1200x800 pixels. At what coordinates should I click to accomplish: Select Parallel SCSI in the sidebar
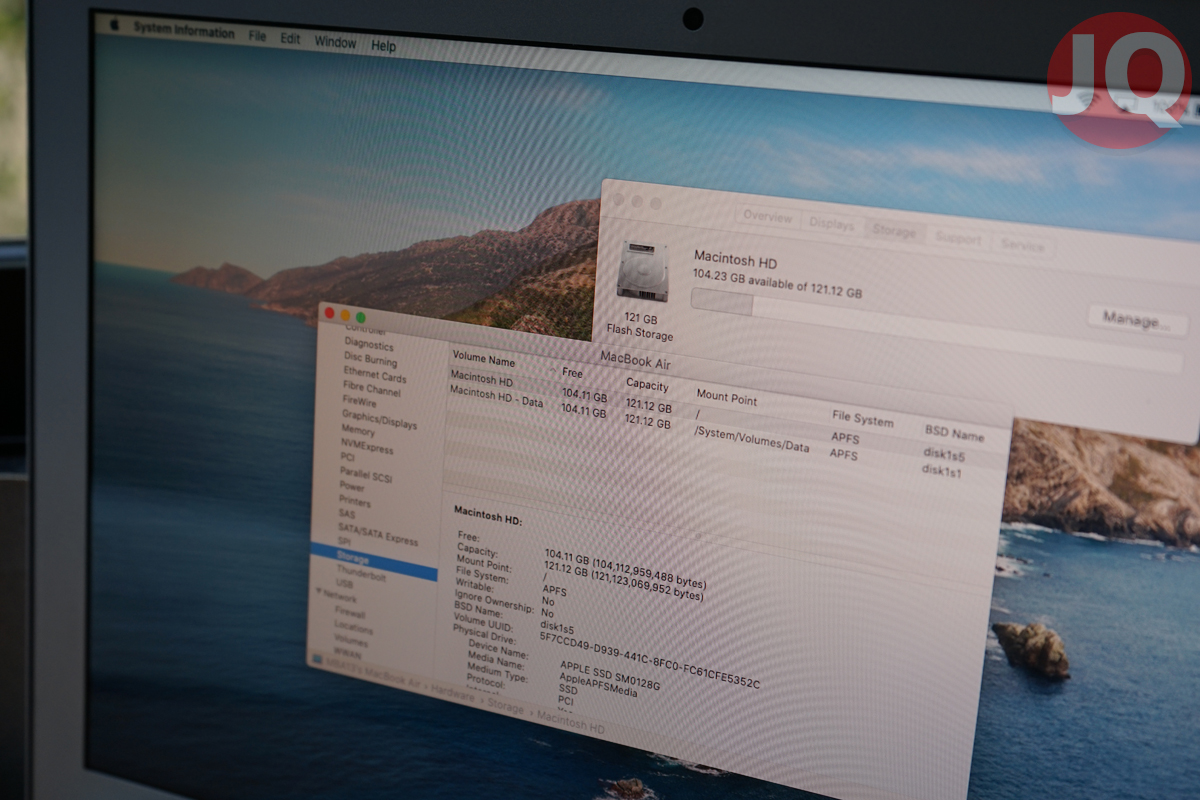click(x=366, y=474)
